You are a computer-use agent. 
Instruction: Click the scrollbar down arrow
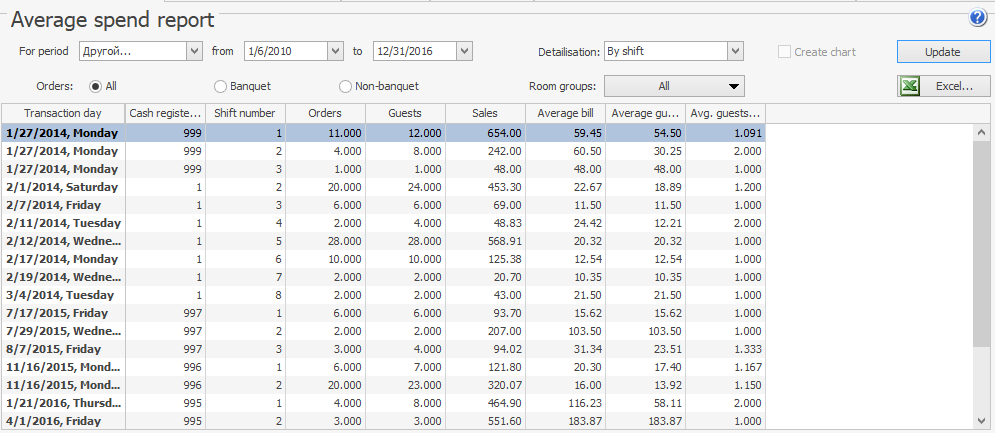point(983,421)
